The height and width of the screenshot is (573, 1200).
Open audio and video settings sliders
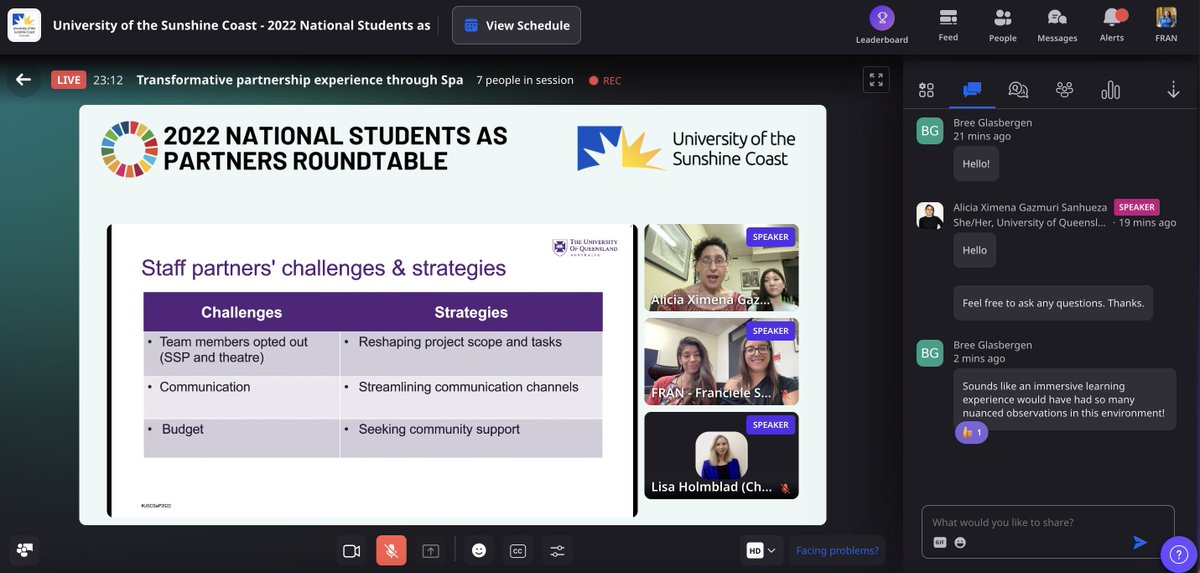(x=557, y=550)
